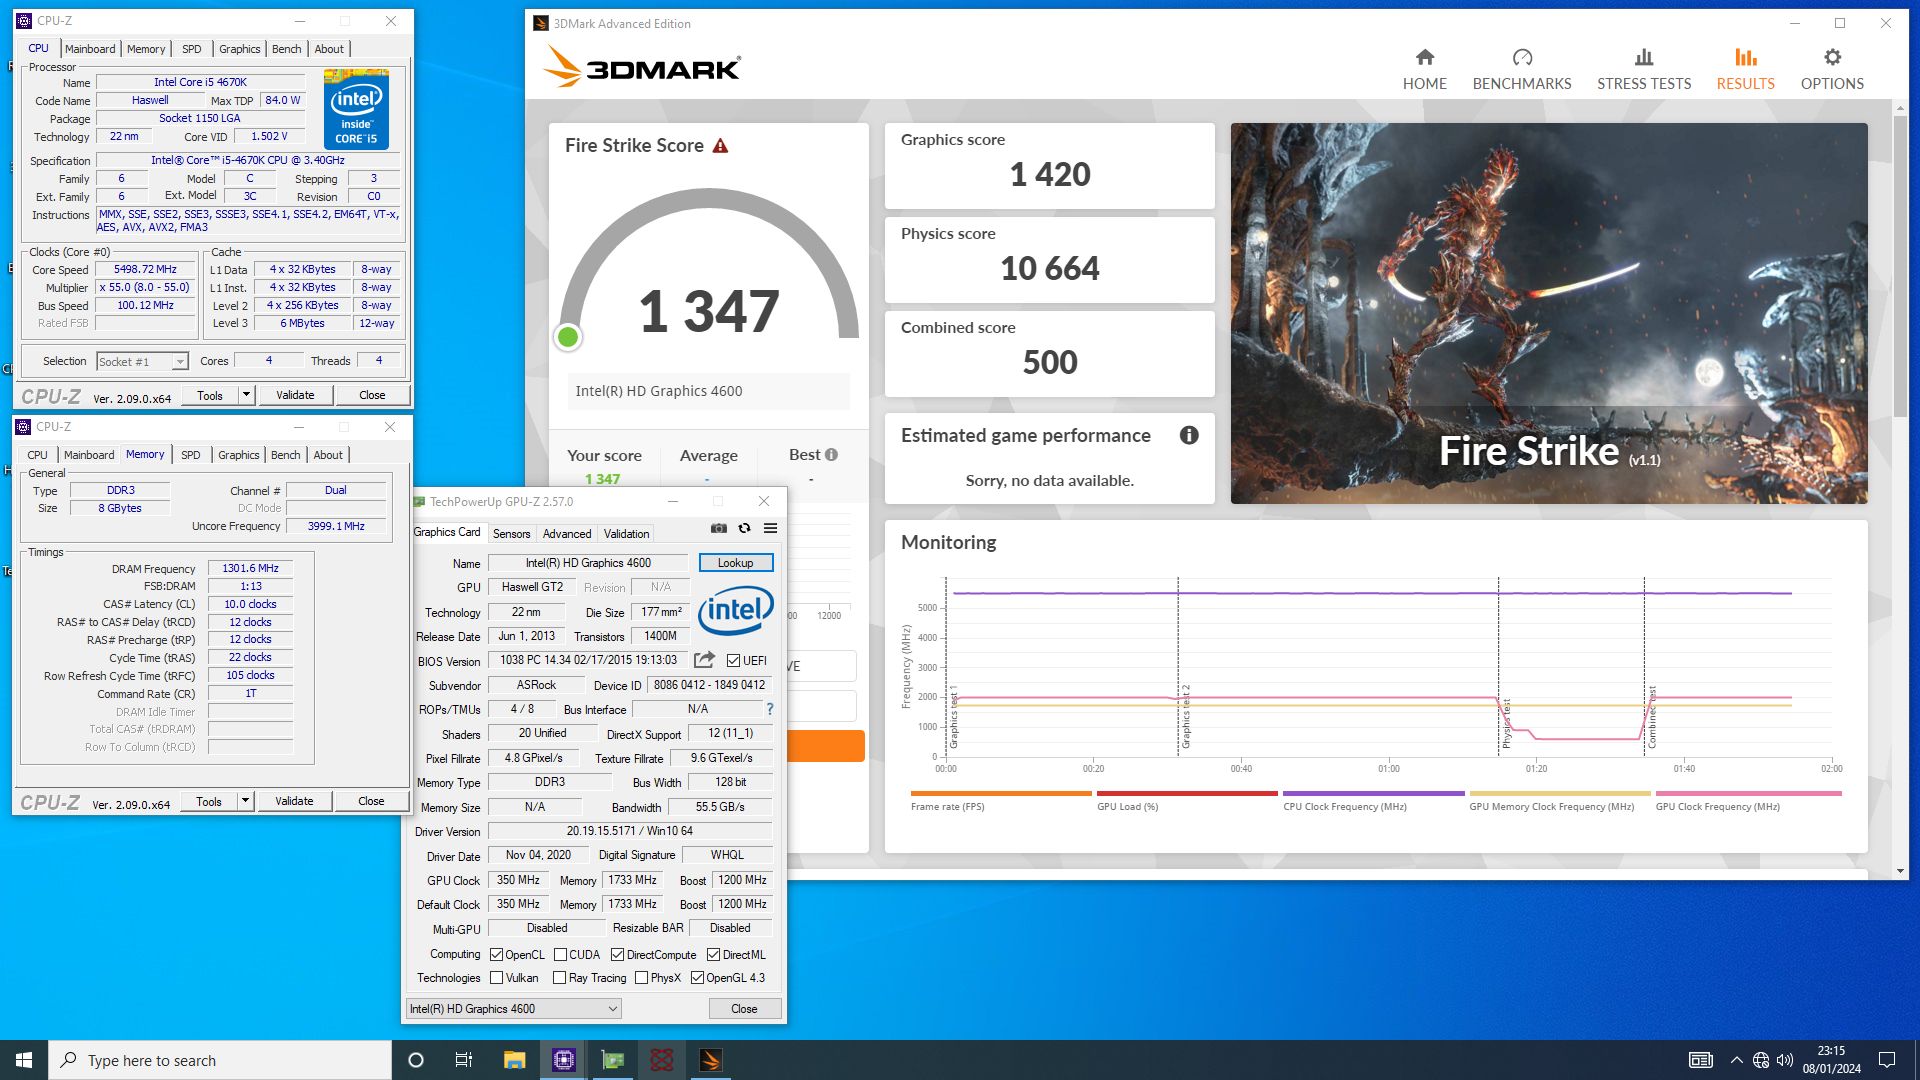Toggle the DirectCompute checkbox
Viewport: 1920px width, 1080px height.
point(617,955)
